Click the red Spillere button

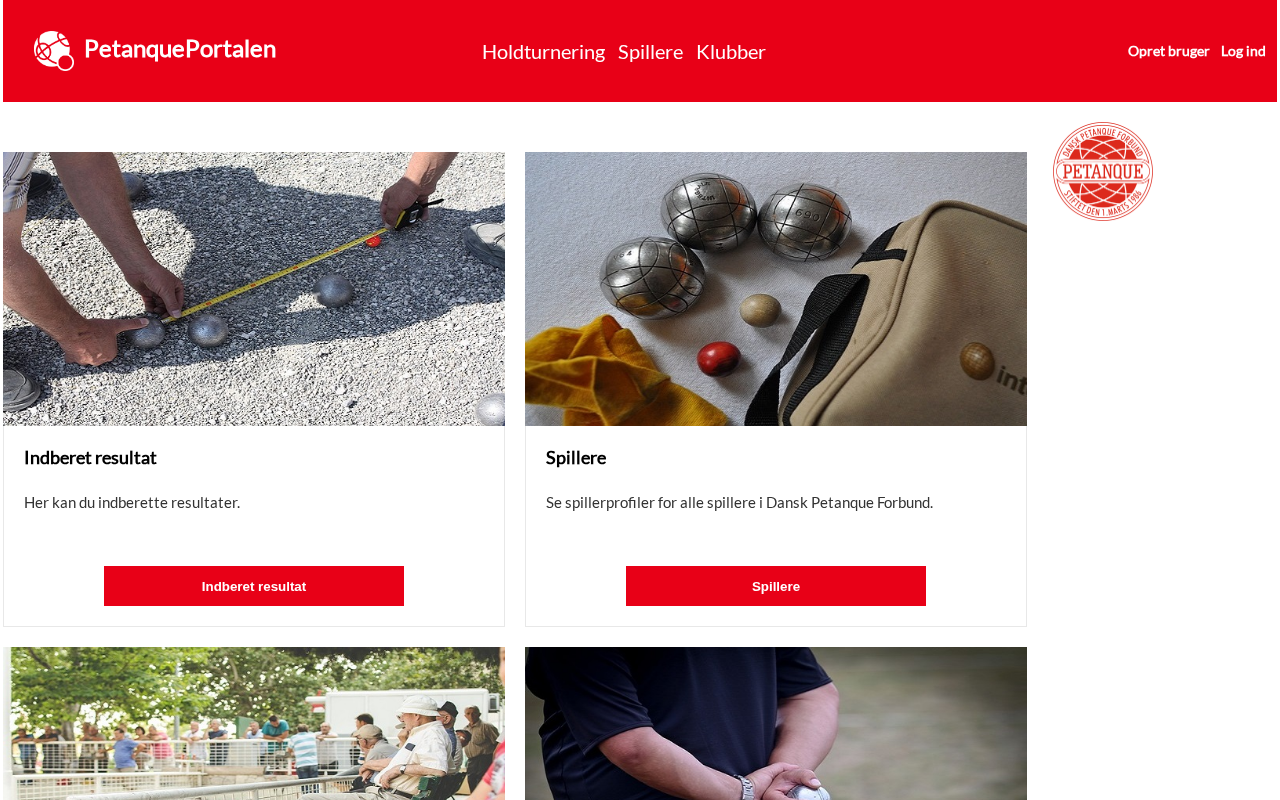(776, 586)
